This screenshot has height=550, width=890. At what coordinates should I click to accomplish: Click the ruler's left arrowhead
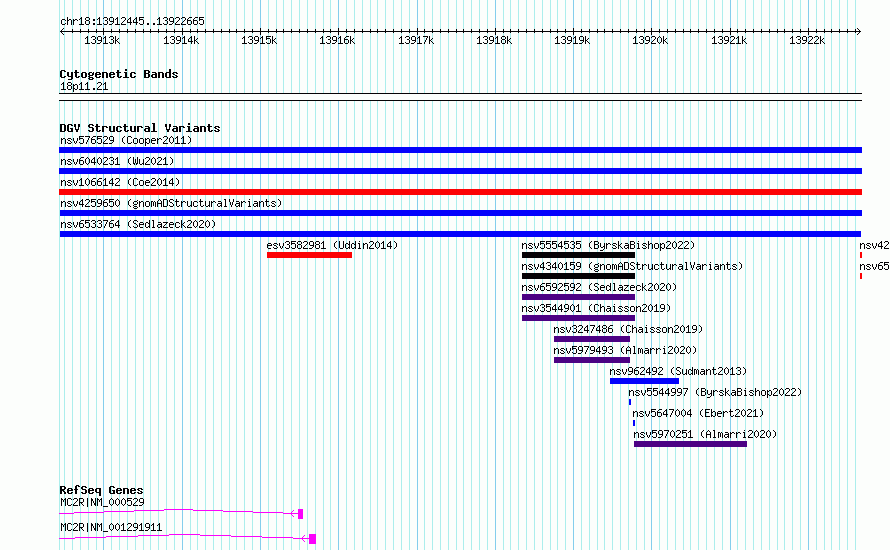[x=62, y=32]
